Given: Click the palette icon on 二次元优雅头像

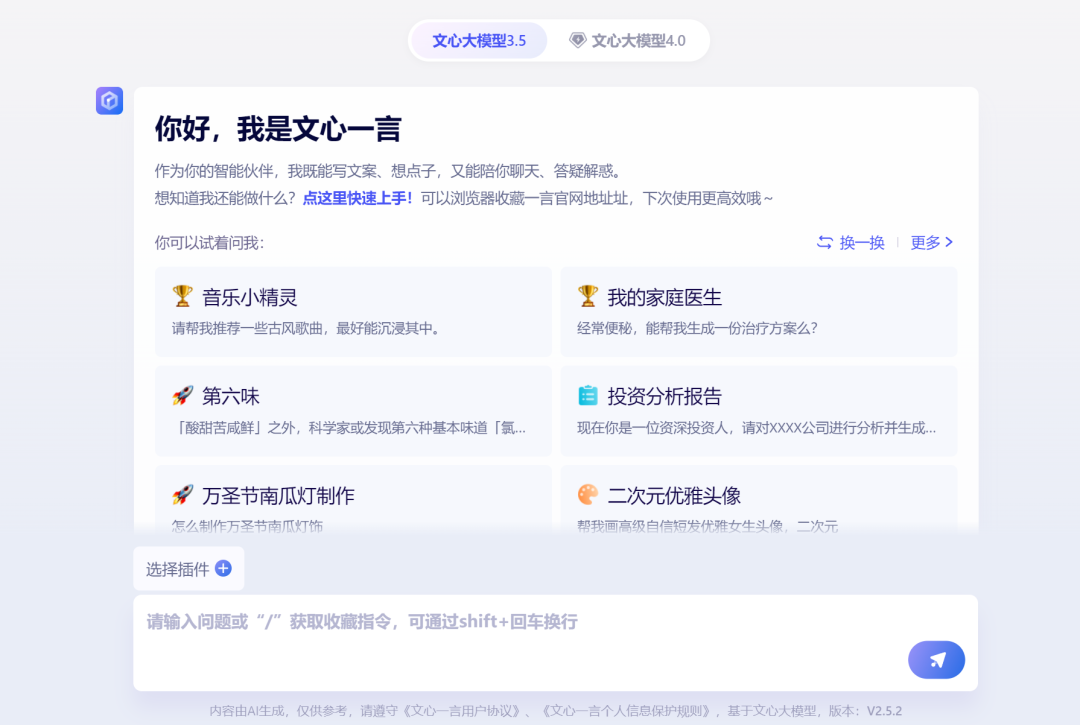Looking at the screenshot, I should pos(588,494).
